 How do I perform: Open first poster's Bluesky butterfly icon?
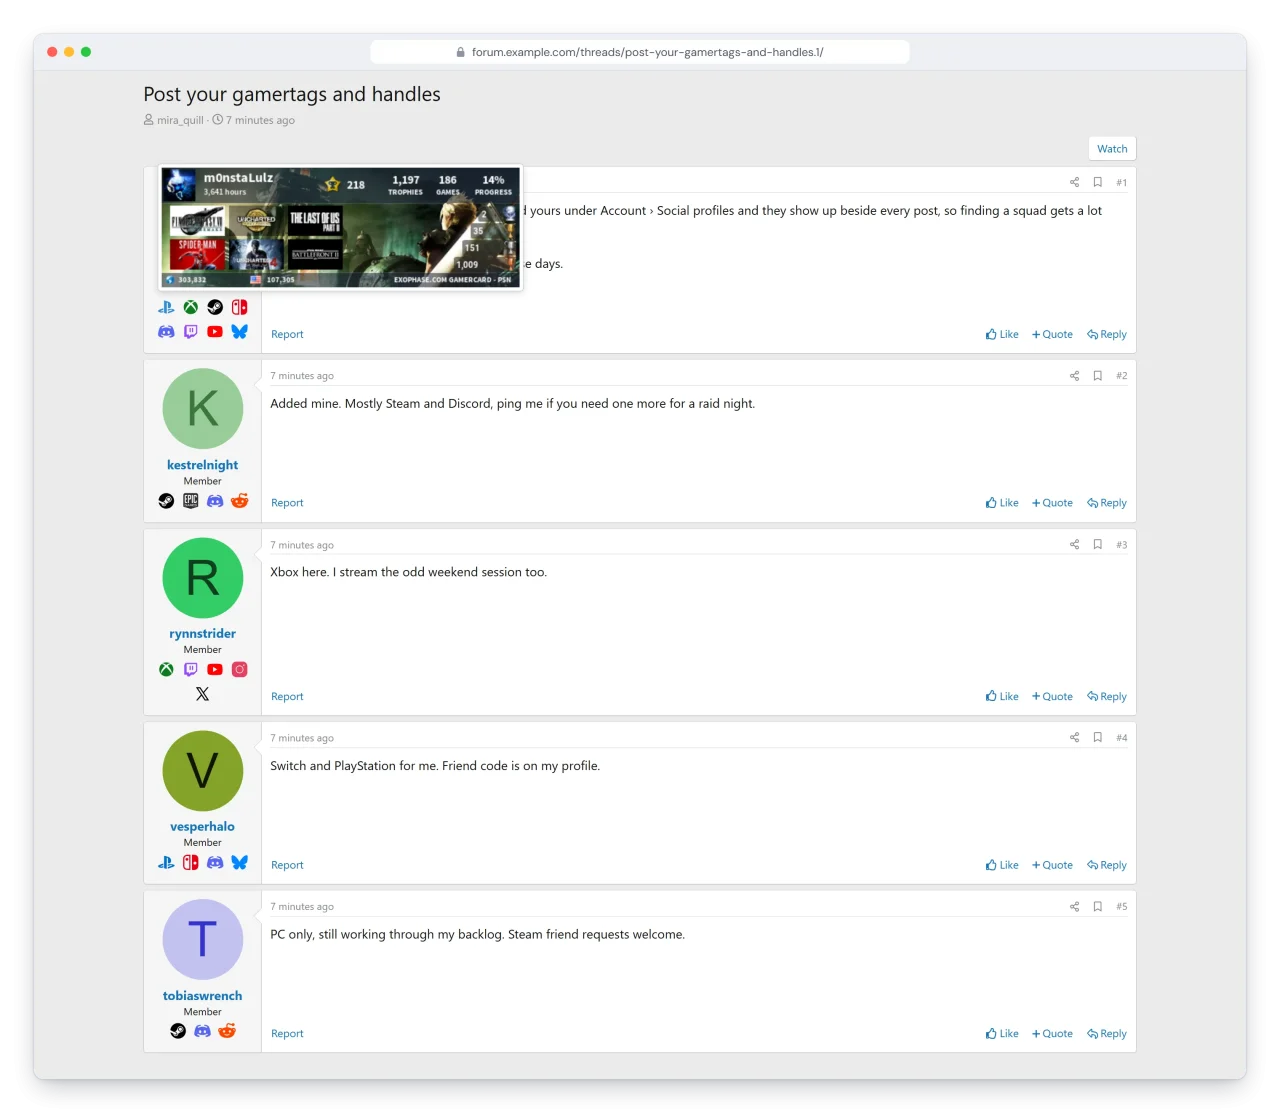(x=239, y=332)
